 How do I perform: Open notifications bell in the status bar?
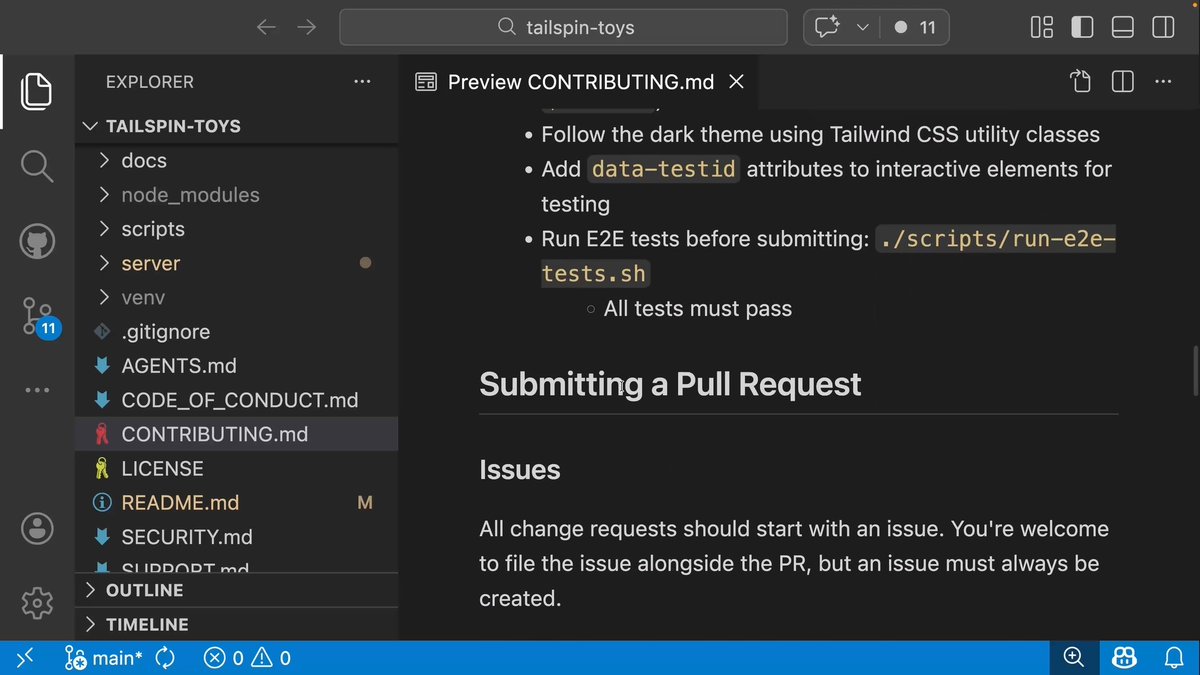tap(1174, 658)
